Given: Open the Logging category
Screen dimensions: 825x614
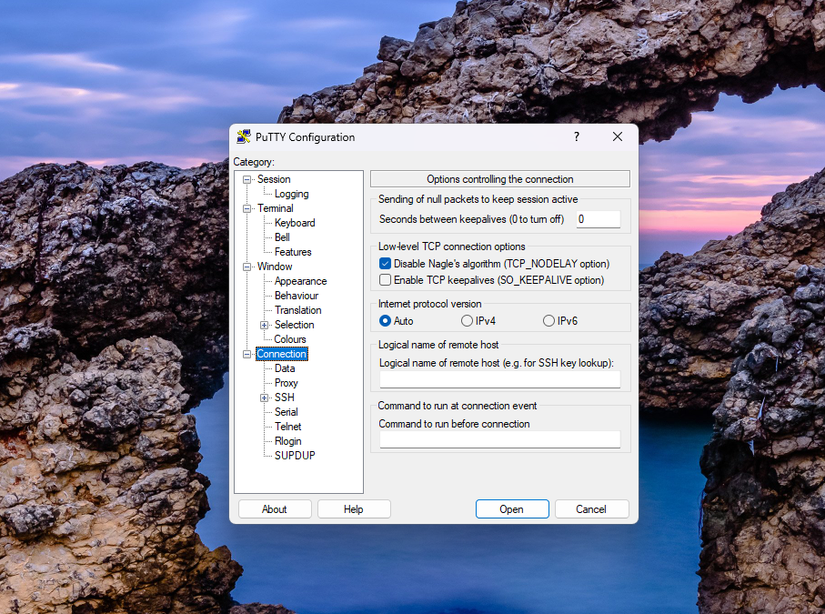Looking at the screenshot, I should [291, 194].
